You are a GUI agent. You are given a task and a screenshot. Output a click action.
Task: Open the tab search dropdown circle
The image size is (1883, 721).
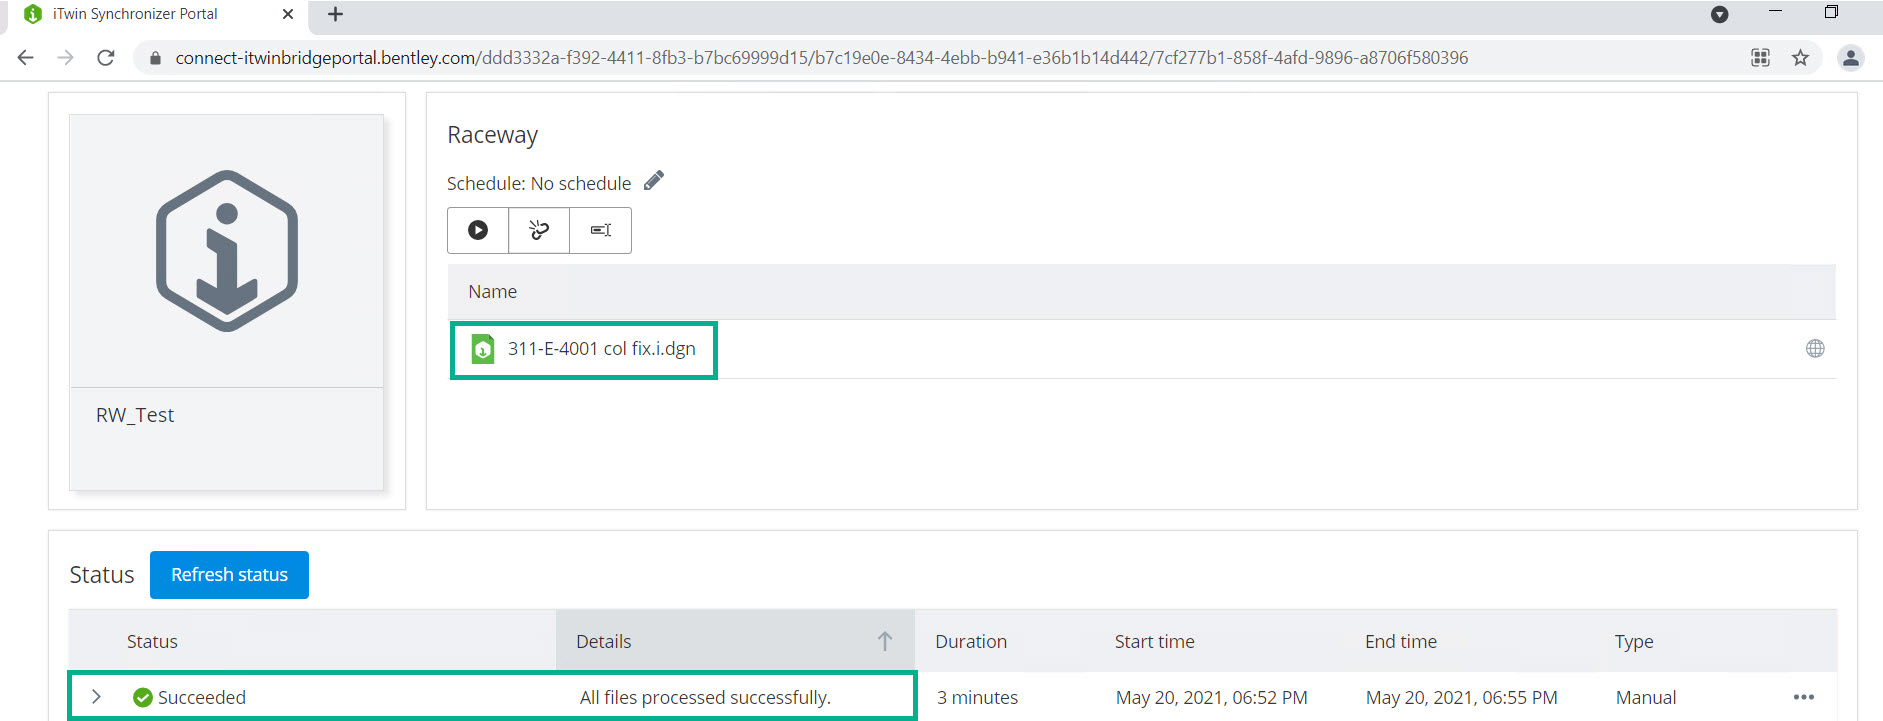1720,14
